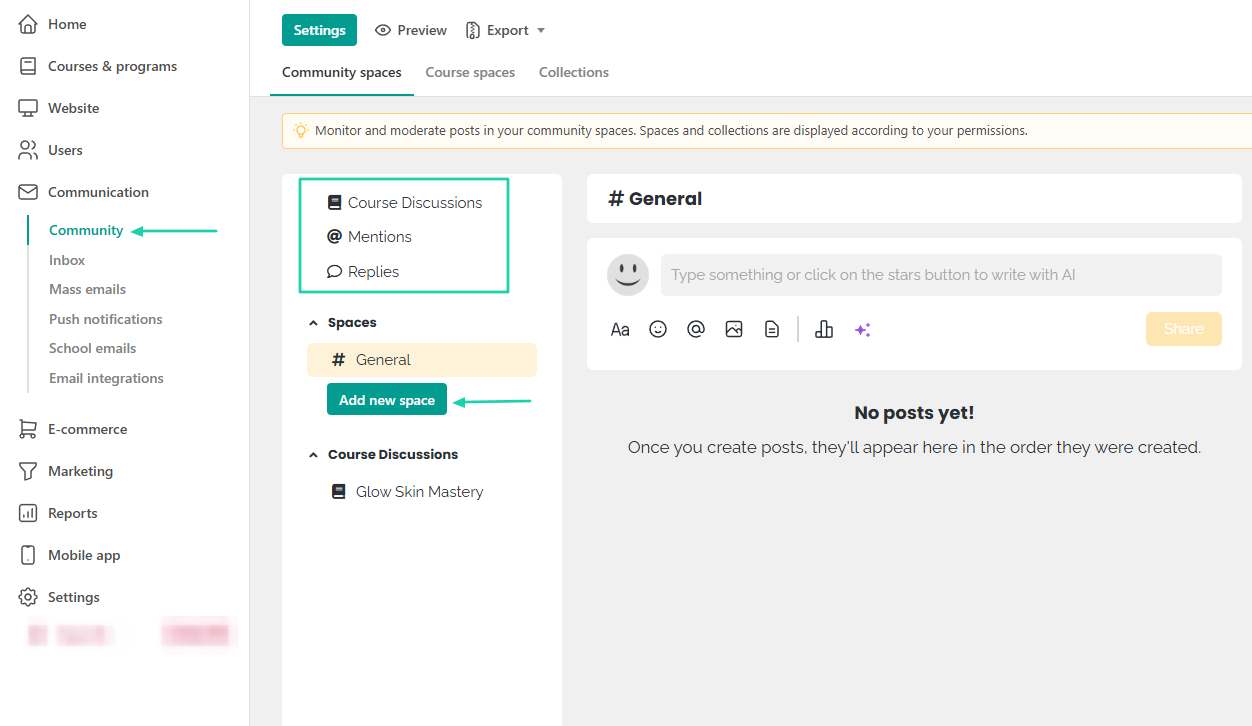
Task: Open the Replies filter
Action: coord(363,271)
